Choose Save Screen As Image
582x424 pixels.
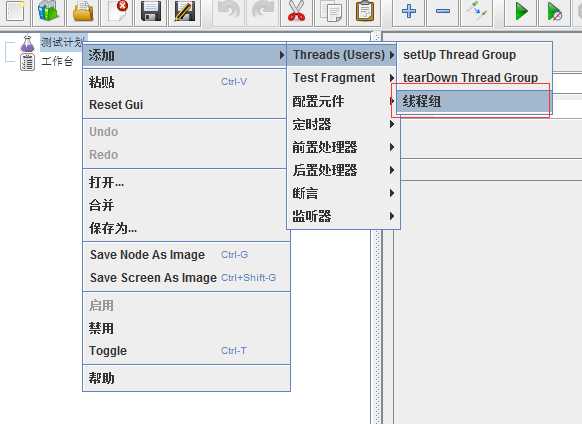186,278
